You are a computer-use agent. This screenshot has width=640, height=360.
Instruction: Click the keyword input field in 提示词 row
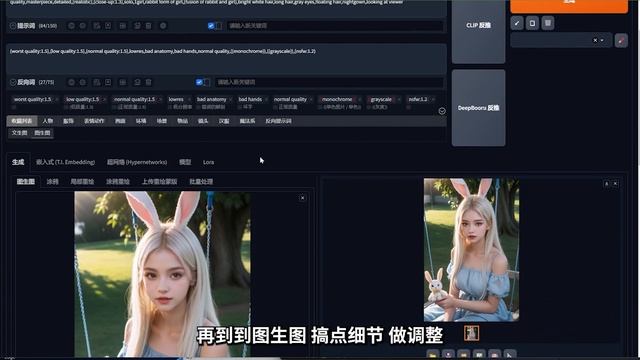click(x=335, y=26)
